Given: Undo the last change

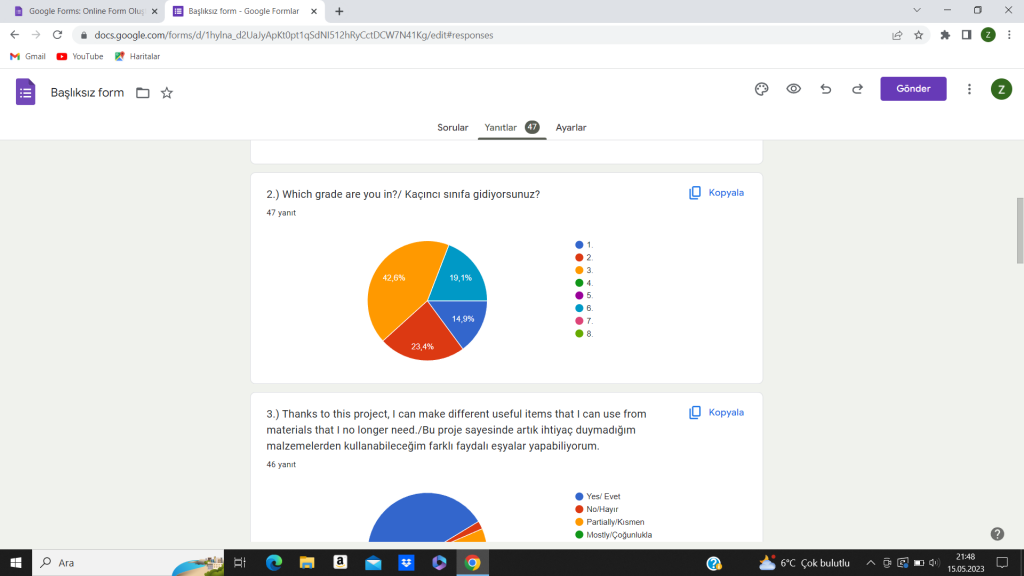Looking at the screenshot, I should click(x=825, y=89).
